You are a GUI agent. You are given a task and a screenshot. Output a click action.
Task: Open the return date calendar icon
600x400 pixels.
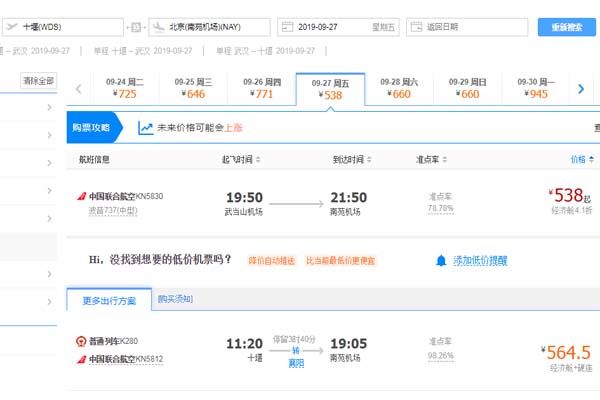click(x=416, y=27)
